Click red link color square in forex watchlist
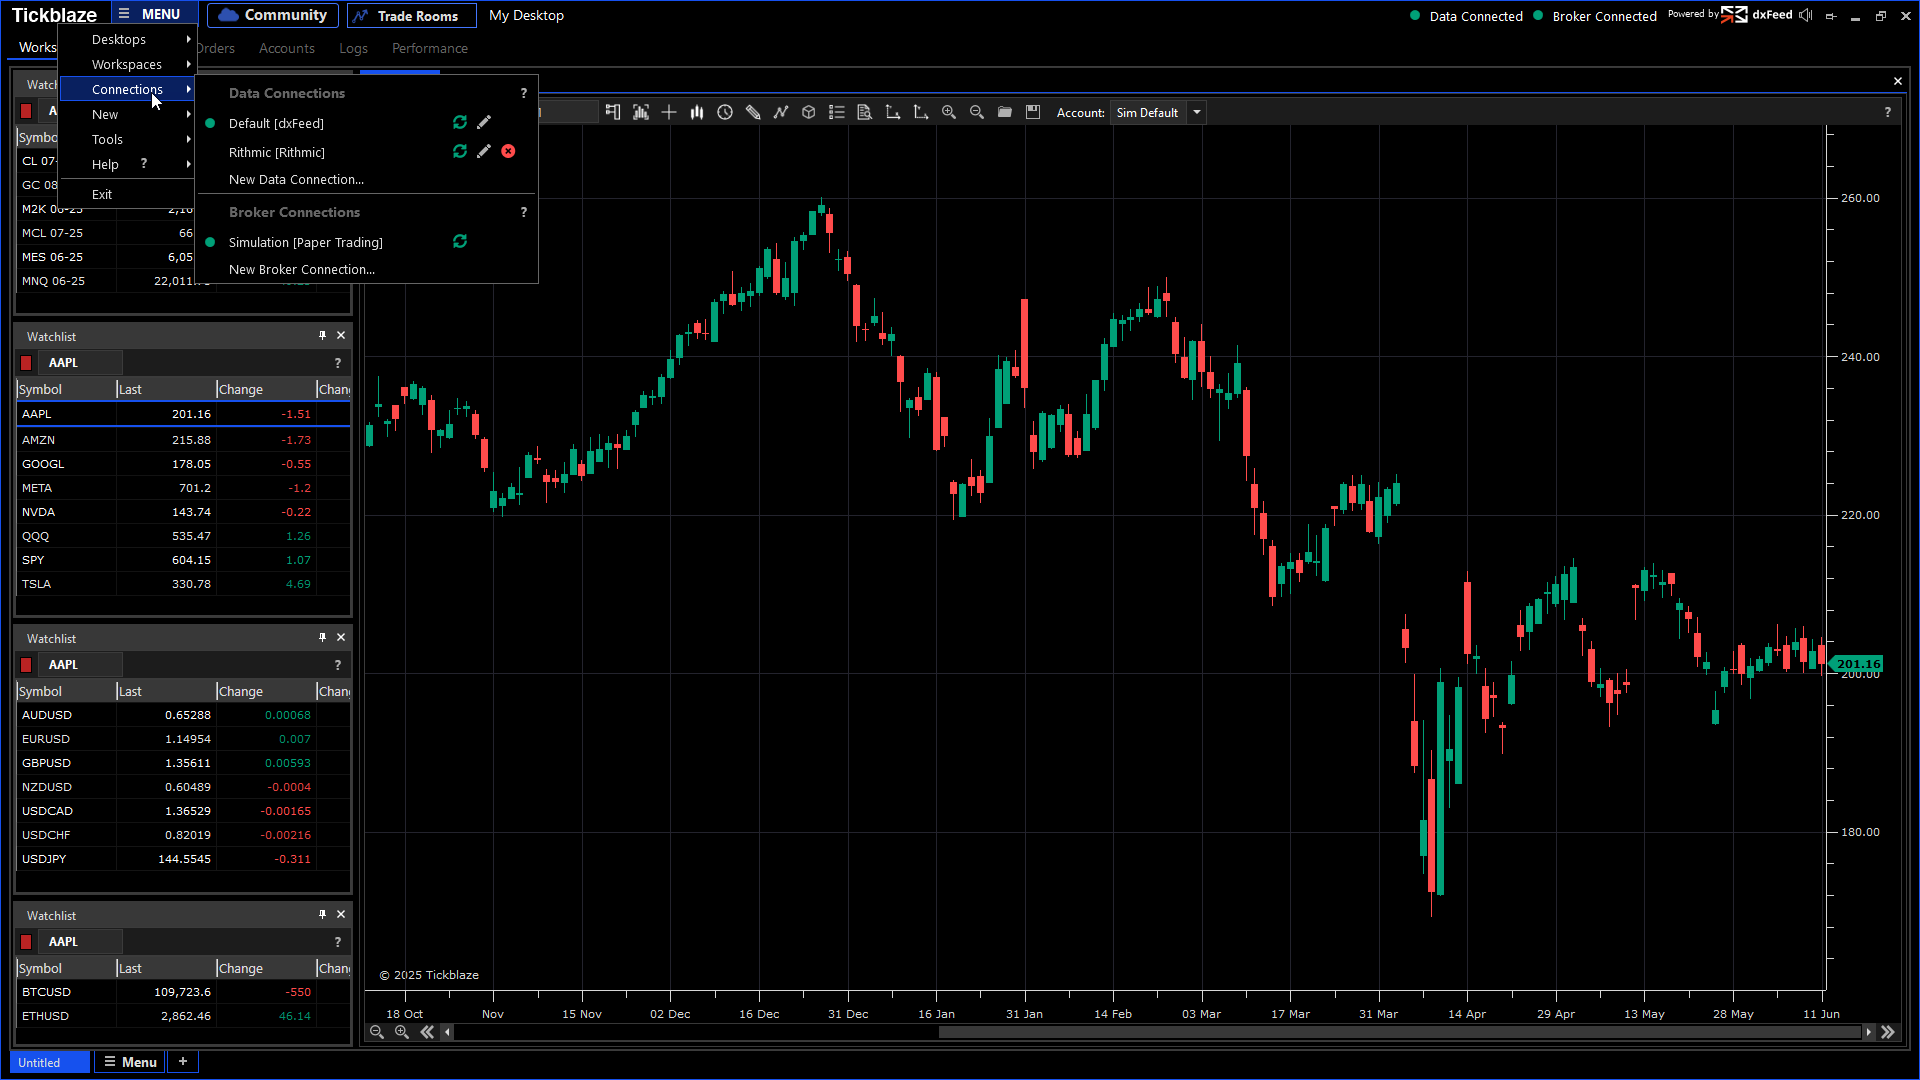 tap(27, 664)
